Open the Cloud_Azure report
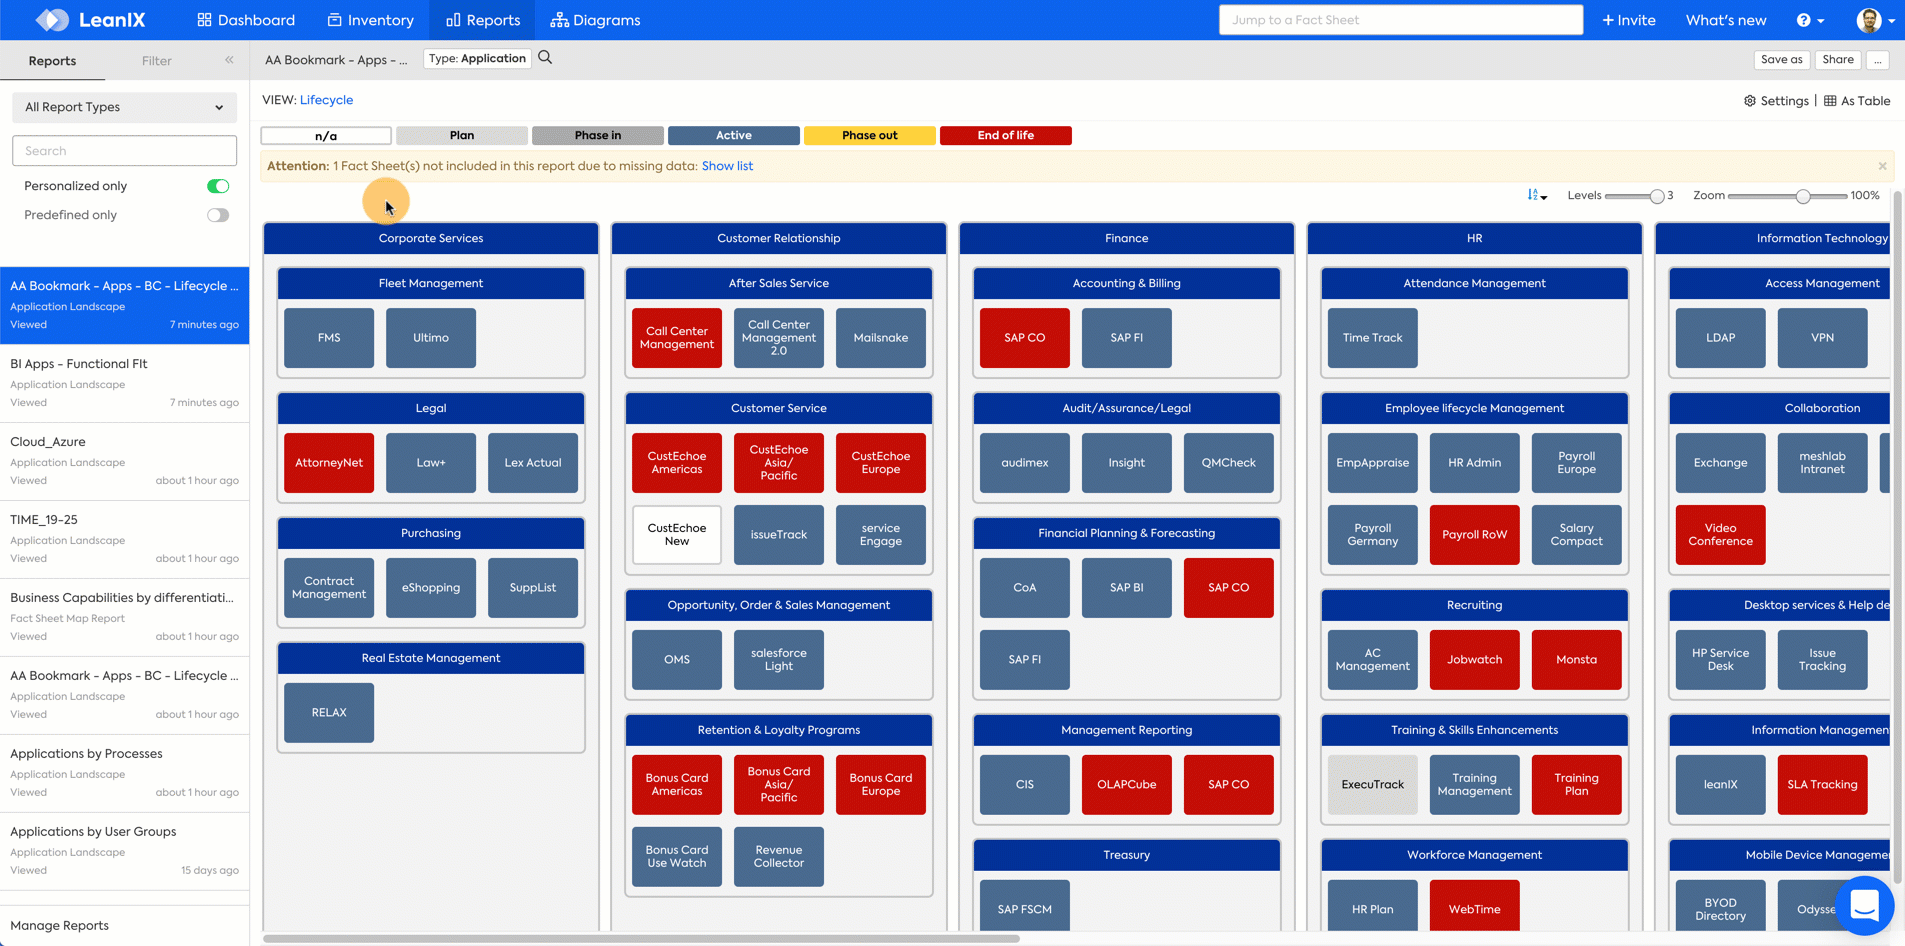Viewport: 1905px width, 946px height. (x=124, y=461)
